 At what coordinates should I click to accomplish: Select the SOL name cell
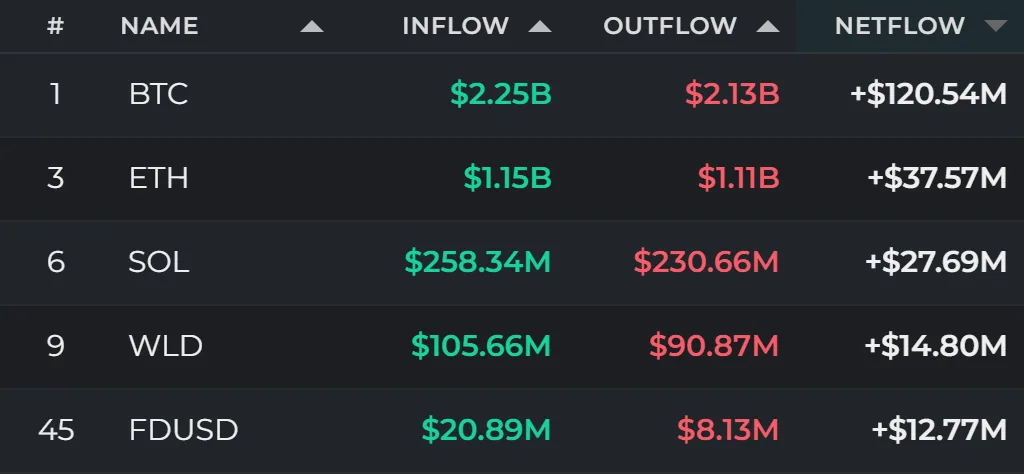pos(159,262)
